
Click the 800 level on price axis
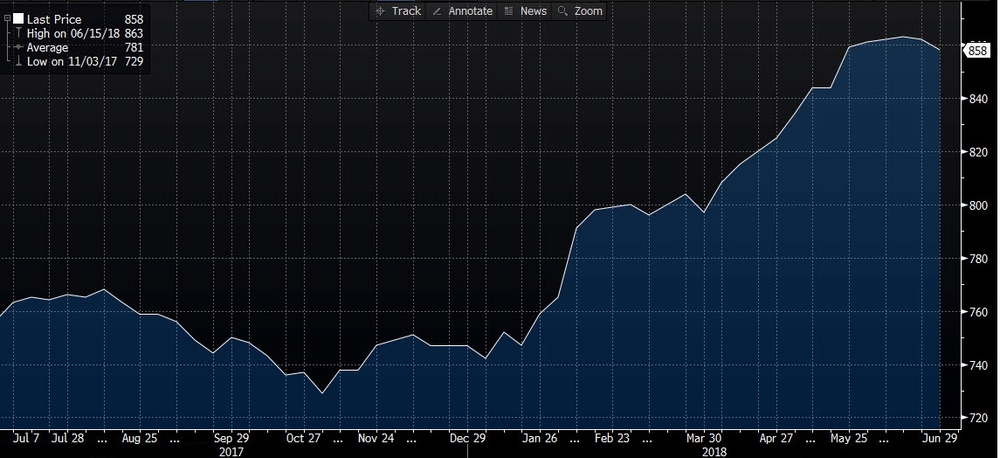(x=975, y=206)
